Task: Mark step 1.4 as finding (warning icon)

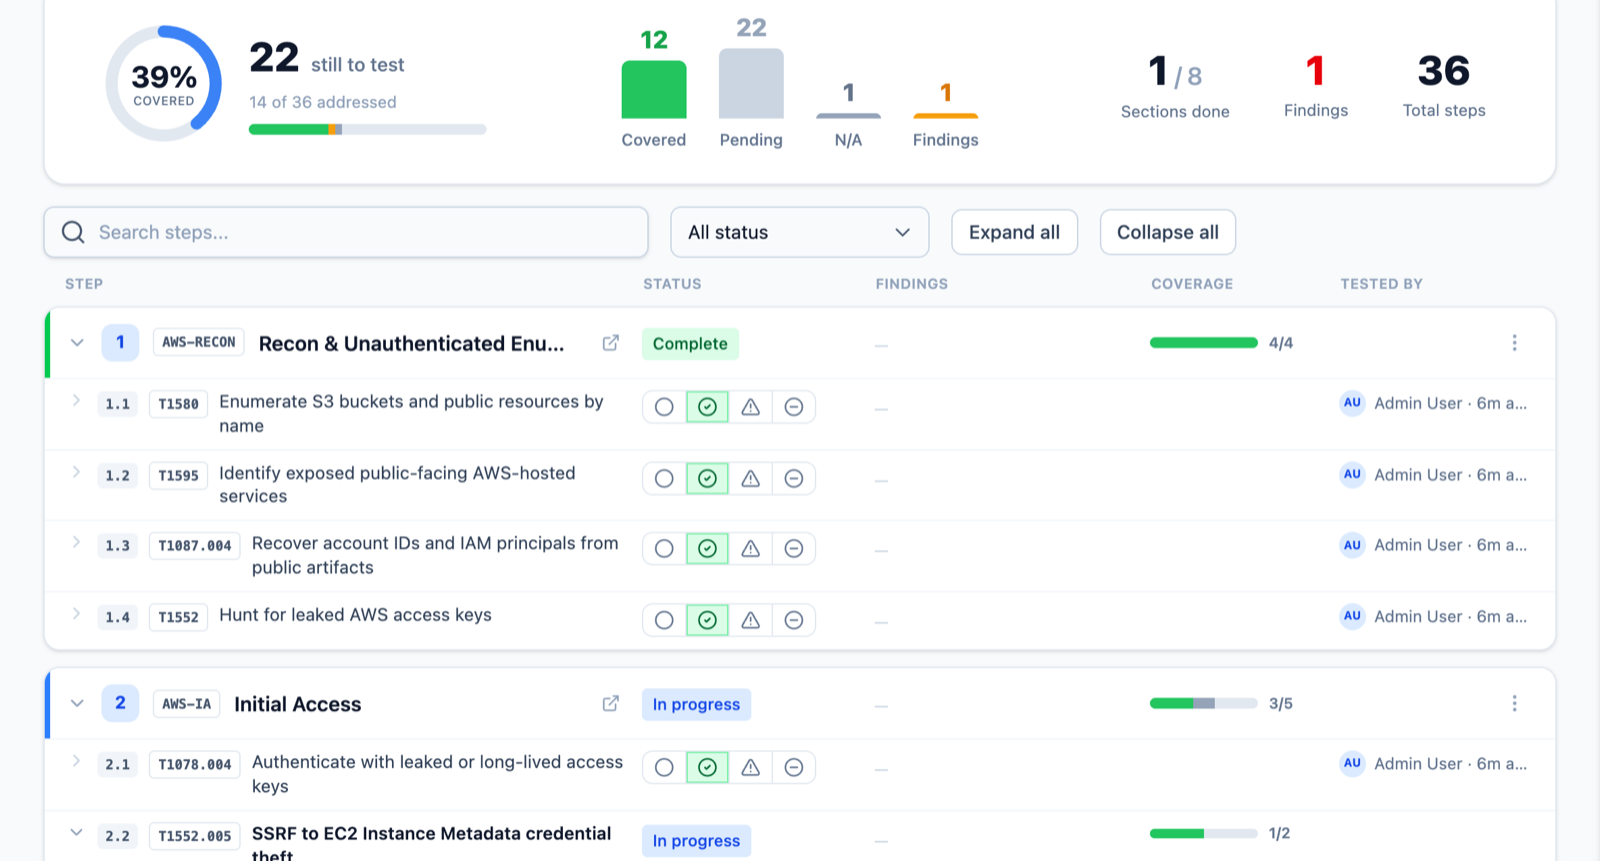Action: pos(750,620)
